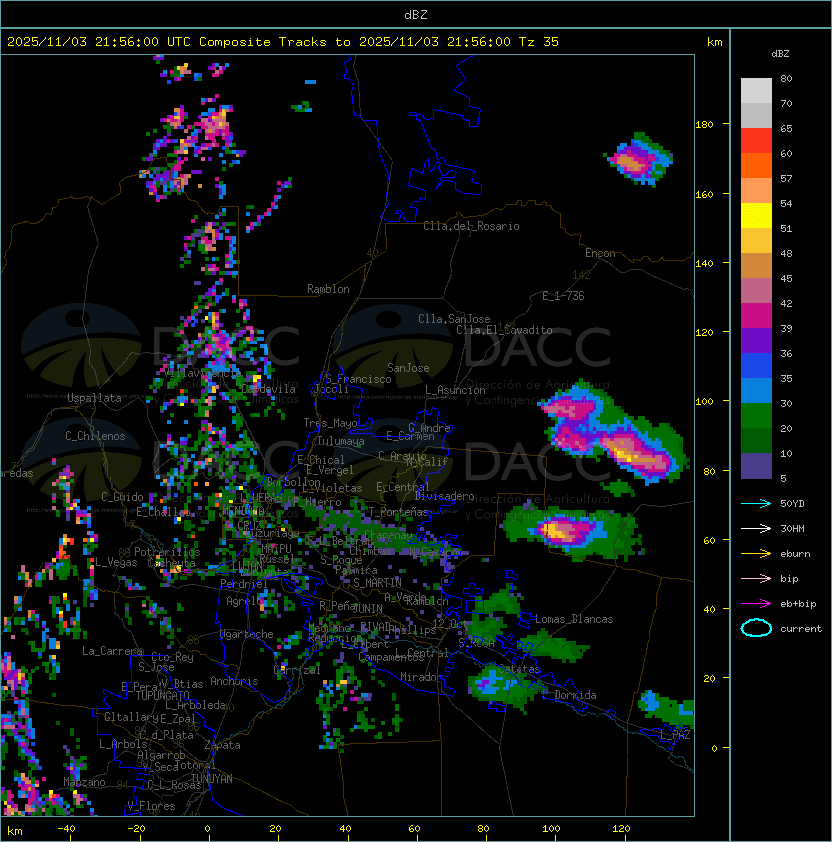
Task: Select the Carrizal place label
Action: click(297, 670)
